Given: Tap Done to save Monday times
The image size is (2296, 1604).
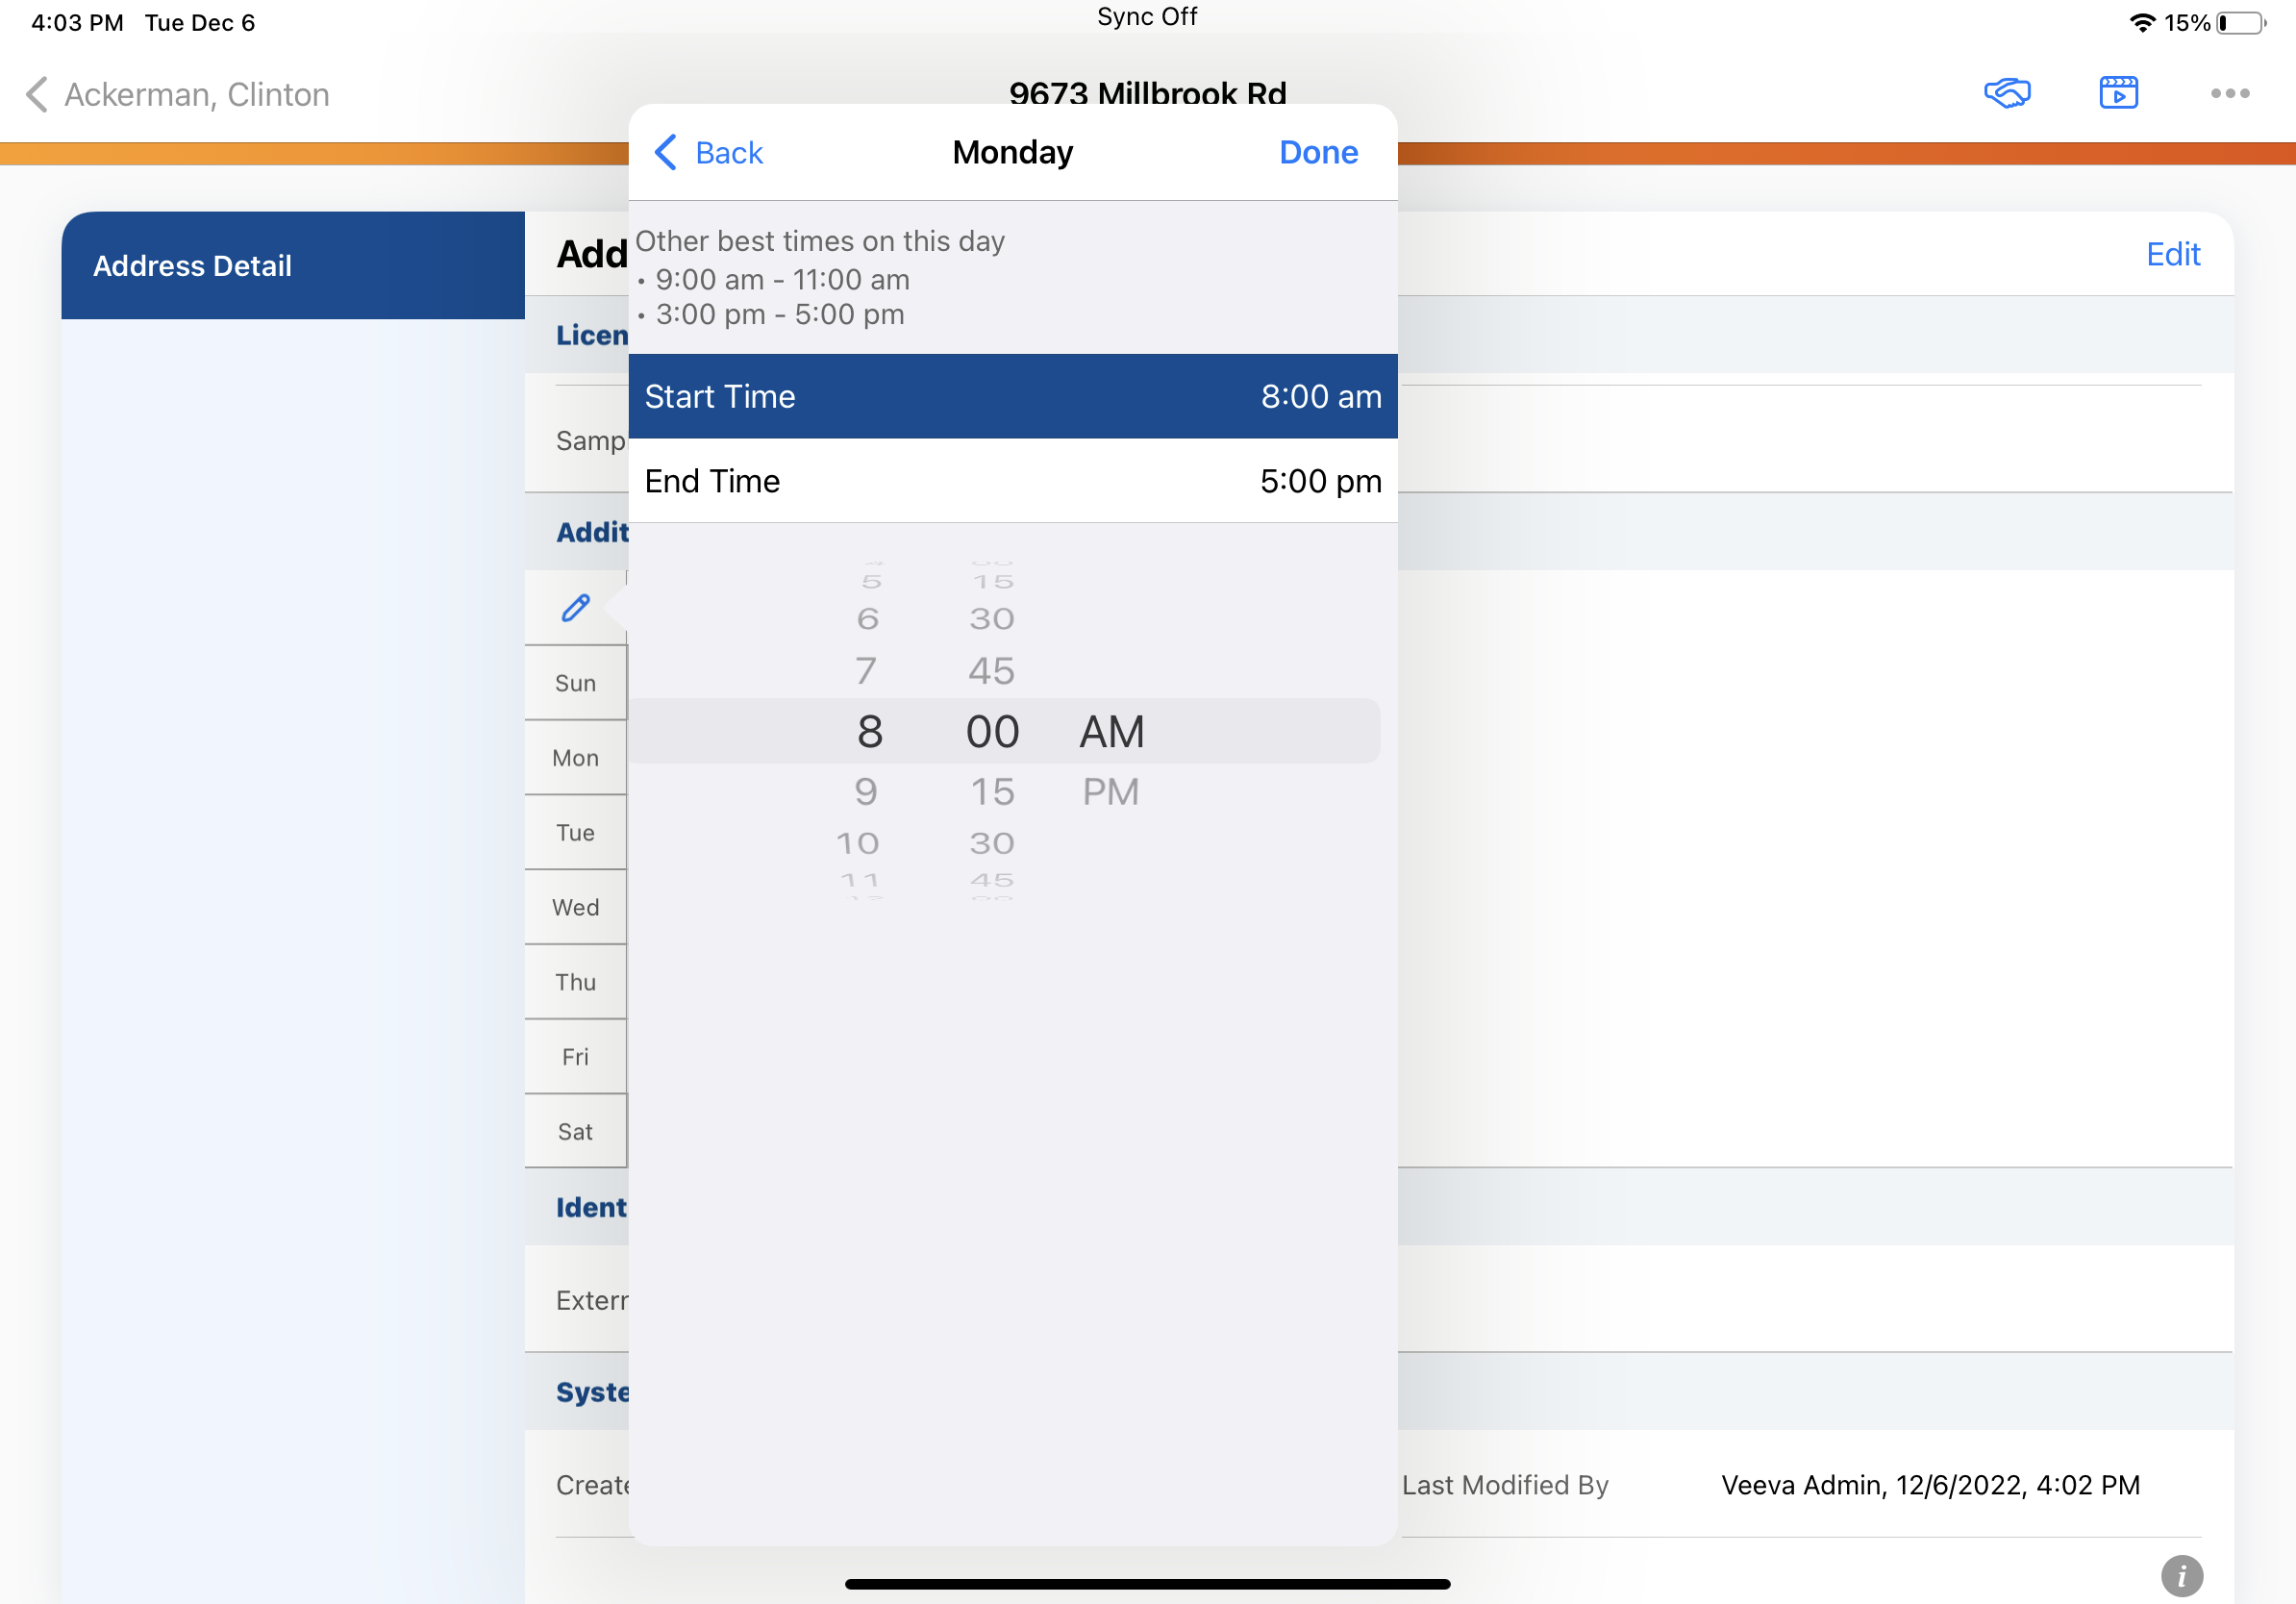Looking at the screenshot, I should [1318, 152].
